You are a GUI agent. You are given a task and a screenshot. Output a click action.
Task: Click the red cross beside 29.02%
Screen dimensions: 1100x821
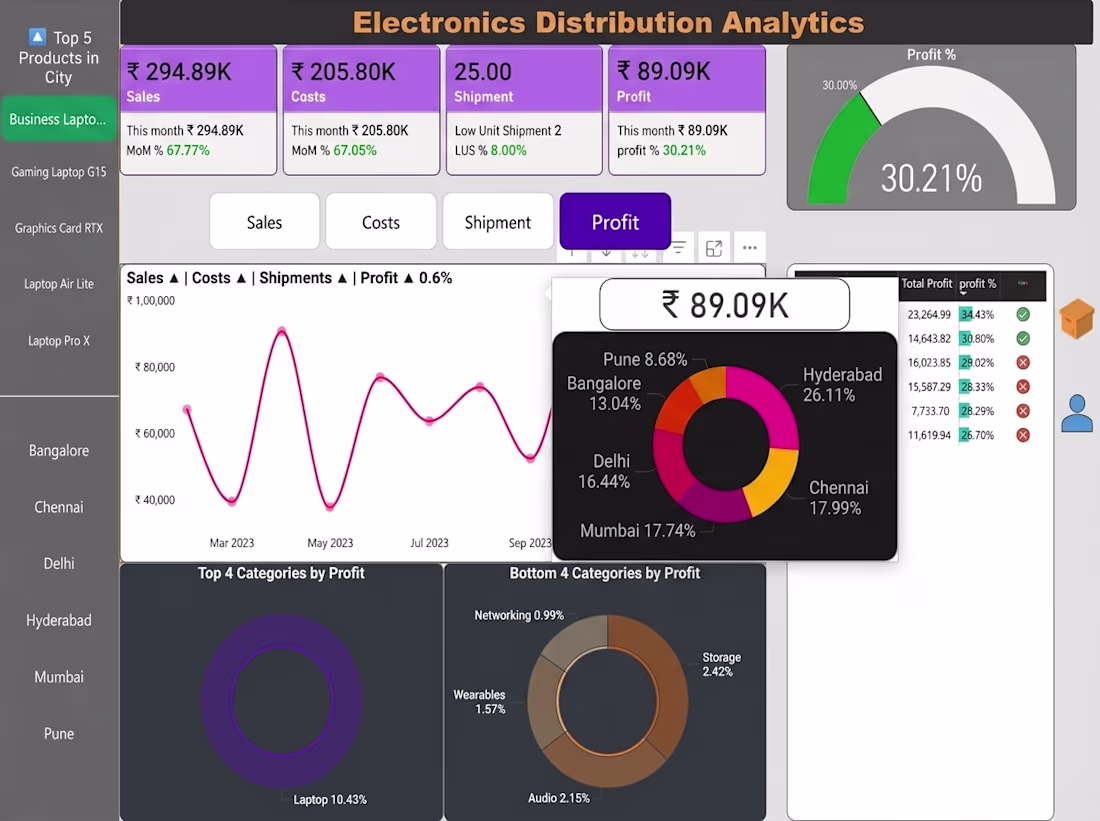point(1023,362)
